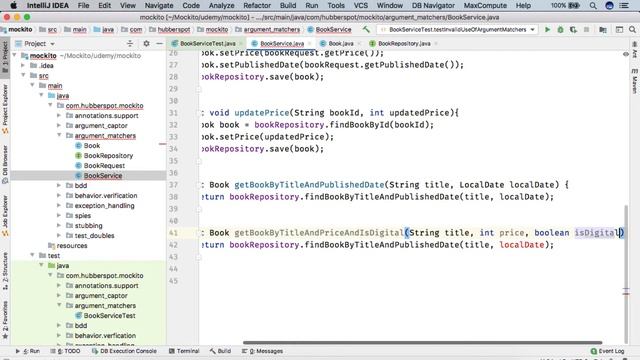The image size is (640, 360).
Task: Expand the stubbing package
Action: (x=59, y=225)
